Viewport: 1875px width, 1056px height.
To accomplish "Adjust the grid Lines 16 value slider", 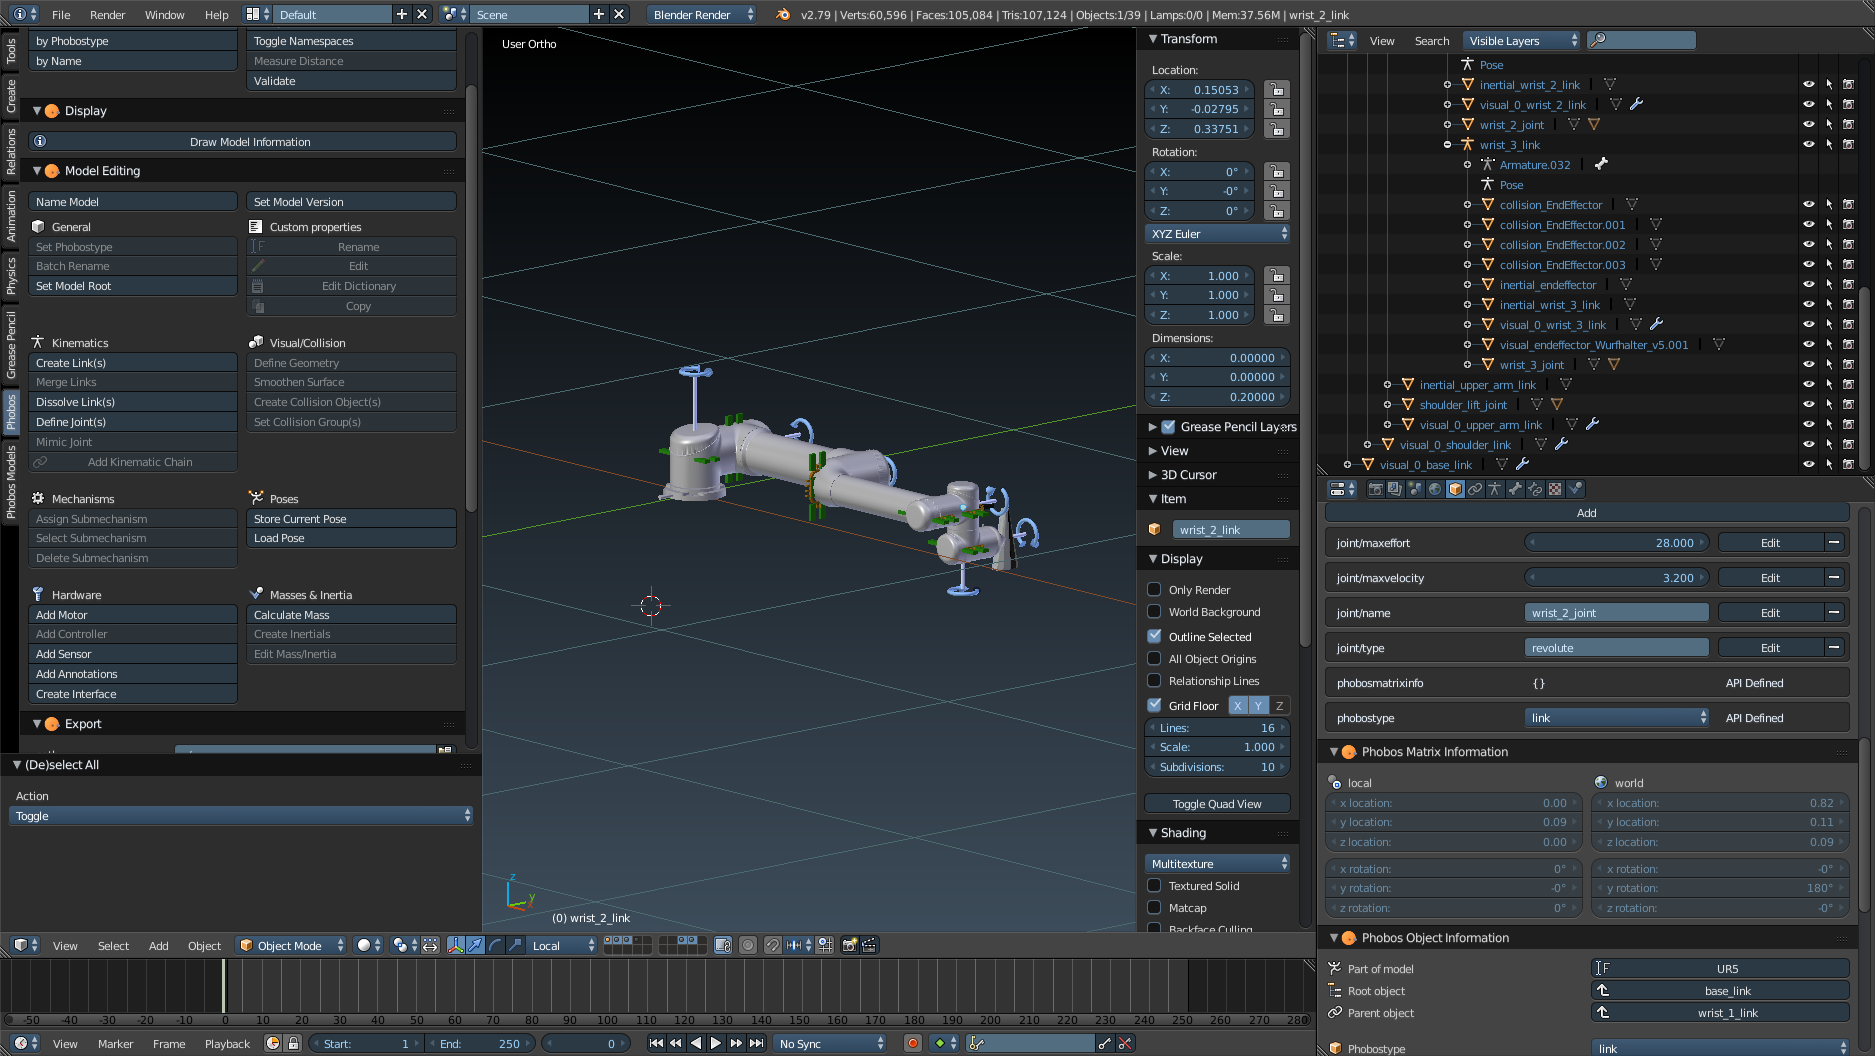I will coord(1217,728).
